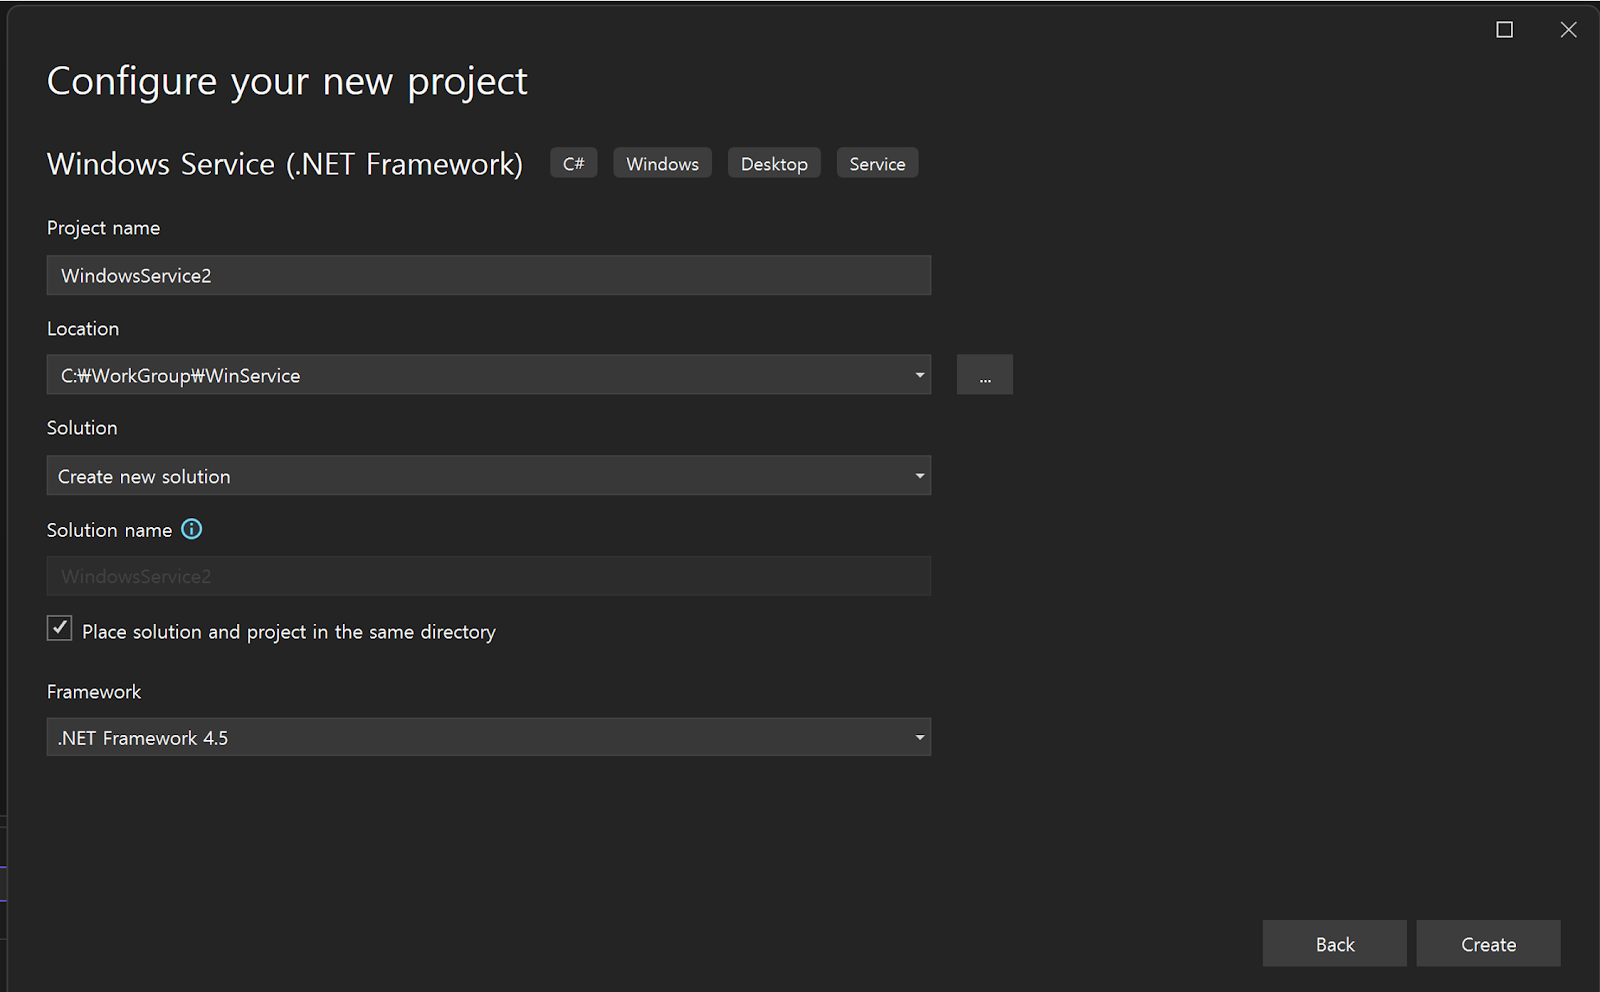The height and width of the screenshot is (992, 1600).
Task: Click the browse location ellipsis button
Action: click(984, 375)
